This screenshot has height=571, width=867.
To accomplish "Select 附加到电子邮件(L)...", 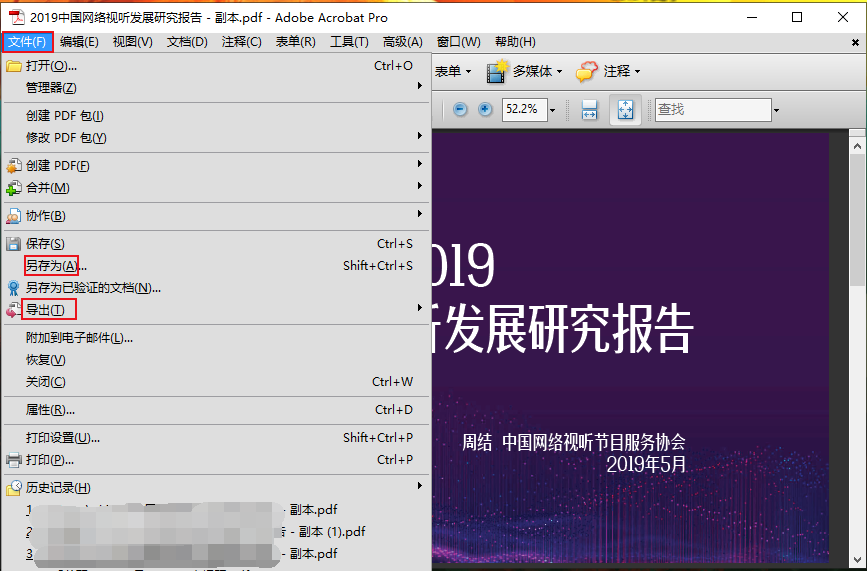I will [216, 338].
